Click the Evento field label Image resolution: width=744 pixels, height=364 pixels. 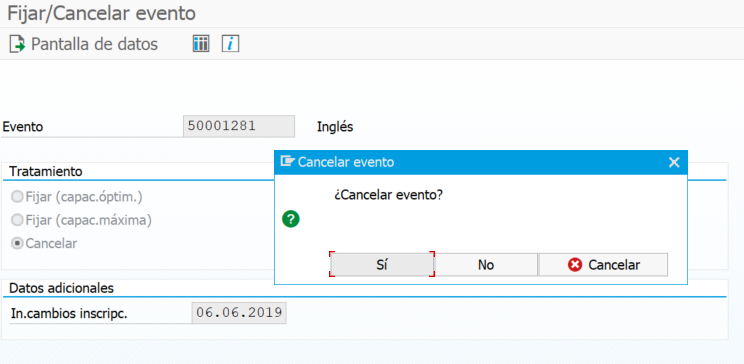(x=23, y=127)
